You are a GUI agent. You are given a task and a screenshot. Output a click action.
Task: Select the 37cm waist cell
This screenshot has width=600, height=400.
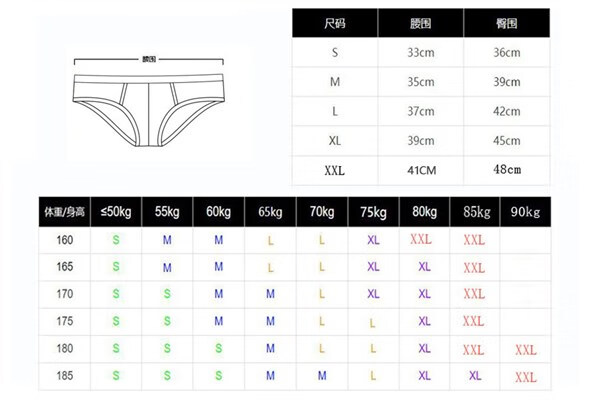click(421, 111)
